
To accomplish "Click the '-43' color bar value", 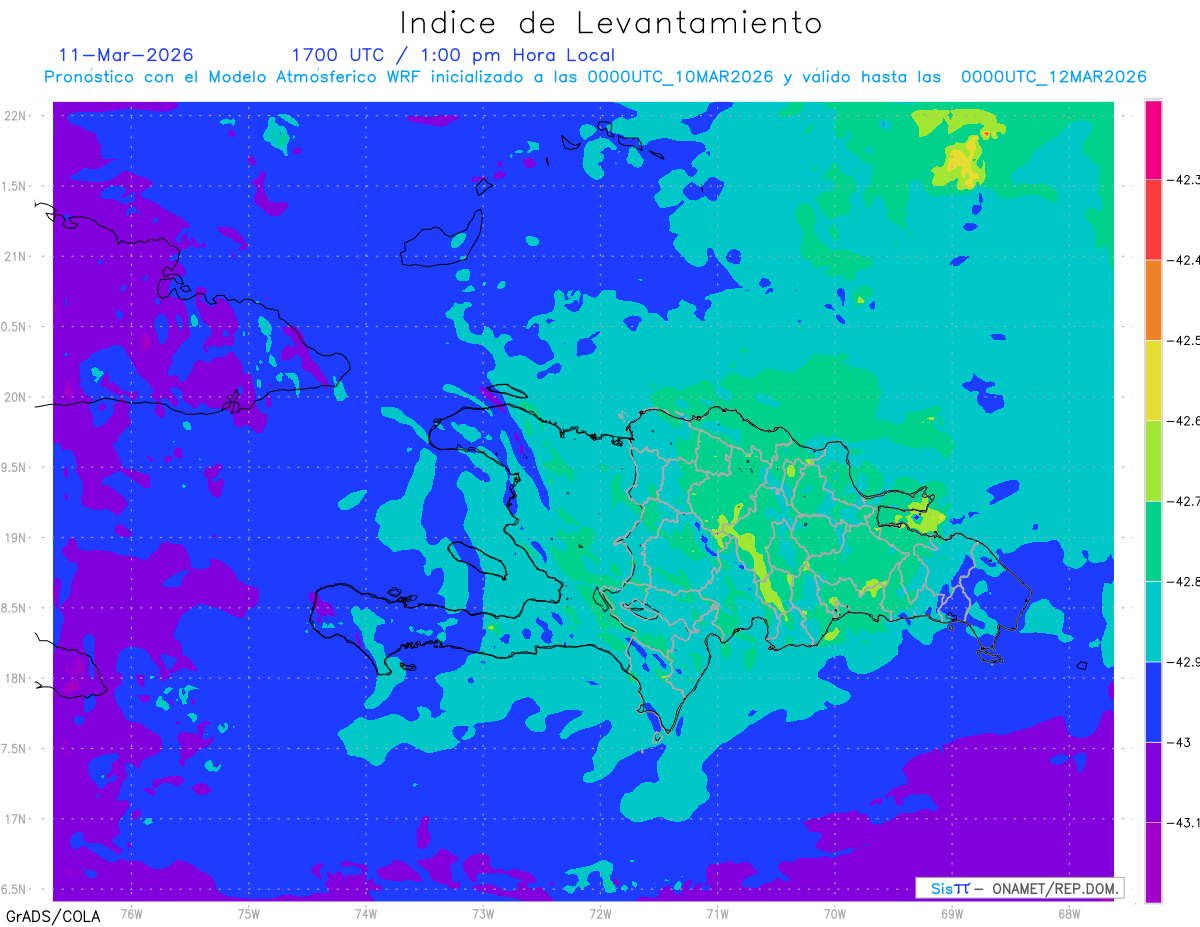I will tap(1181, 741).
